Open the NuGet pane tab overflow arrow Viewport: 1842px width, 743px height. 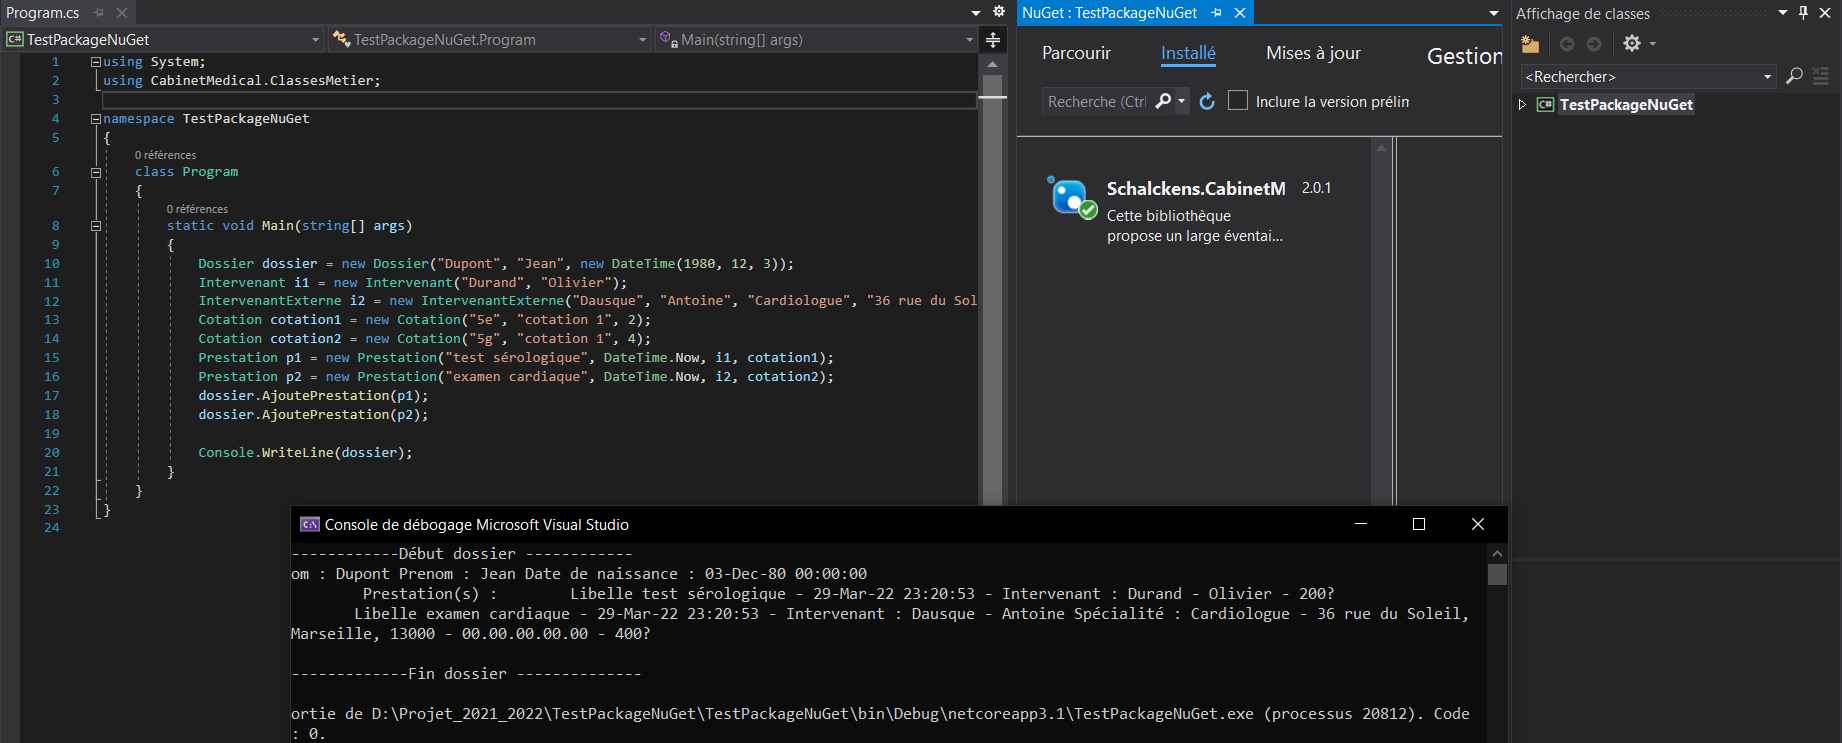[x=1494, y=13]
